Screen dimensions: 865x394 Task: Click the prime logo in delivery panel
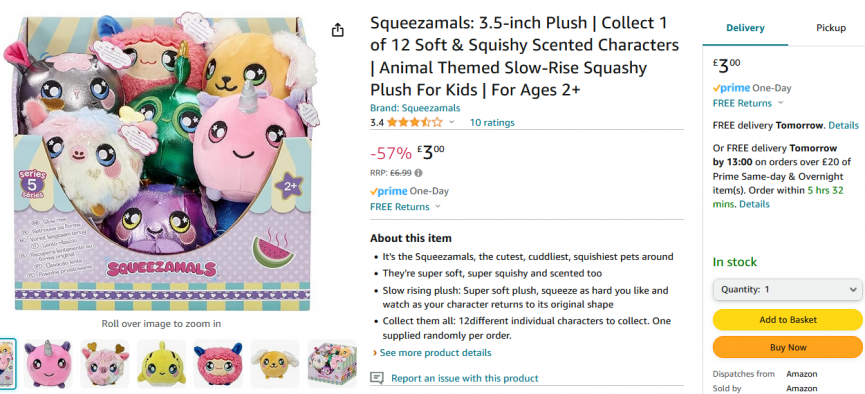tap(731, 88)
